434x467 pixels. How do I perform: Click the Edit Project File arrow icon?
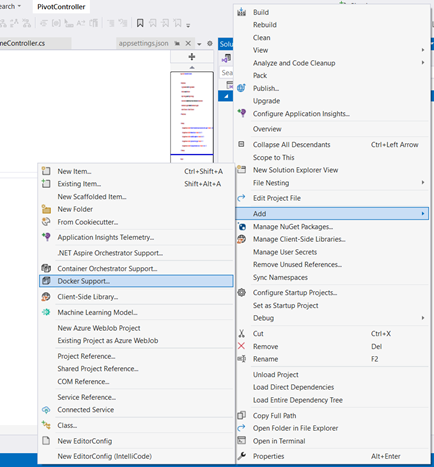(241, 198)
